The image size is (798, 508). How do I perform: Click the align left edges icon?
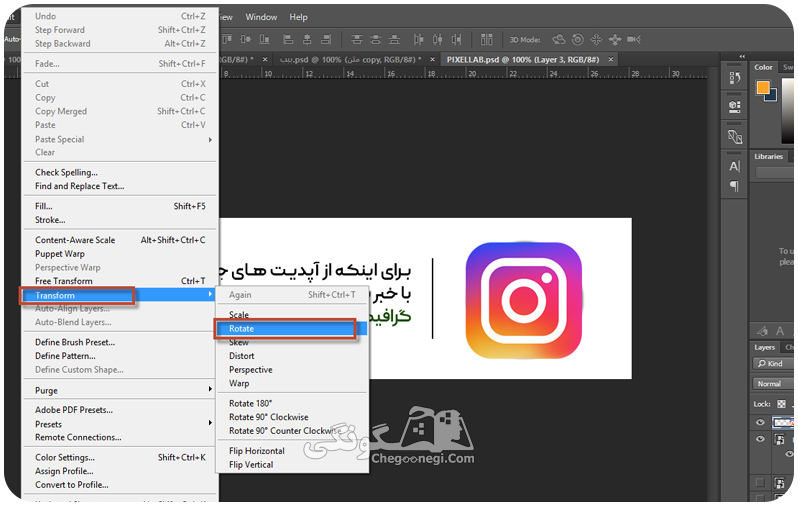pyautogui.click(x=289, y=39)
